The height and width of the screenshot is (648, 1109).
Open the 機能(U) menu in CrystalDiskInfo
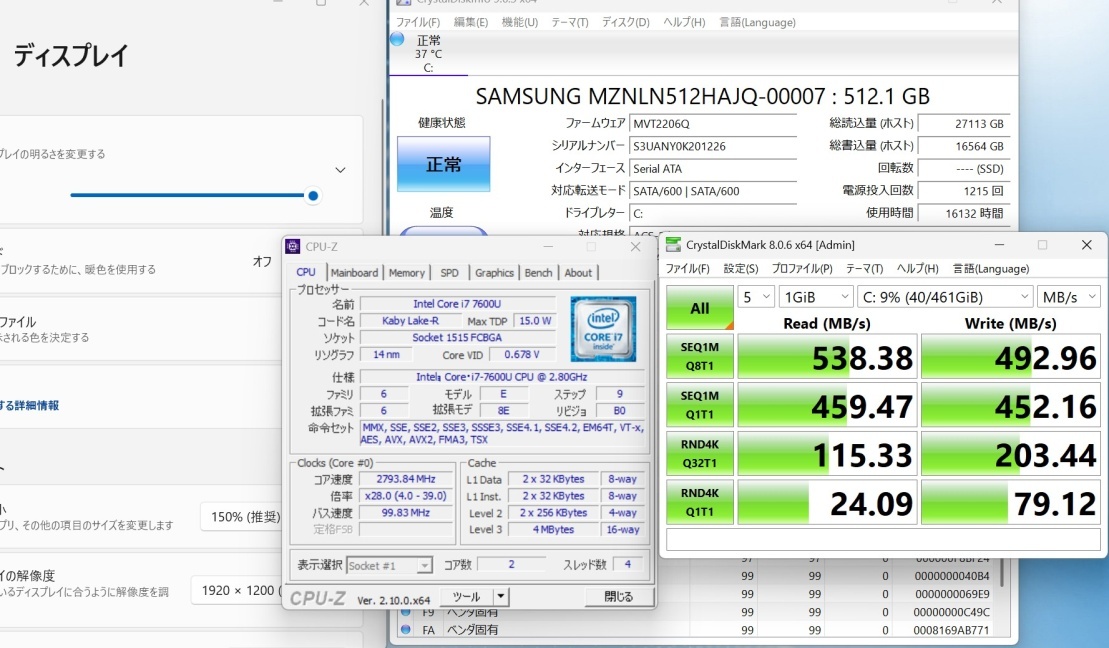519,22
